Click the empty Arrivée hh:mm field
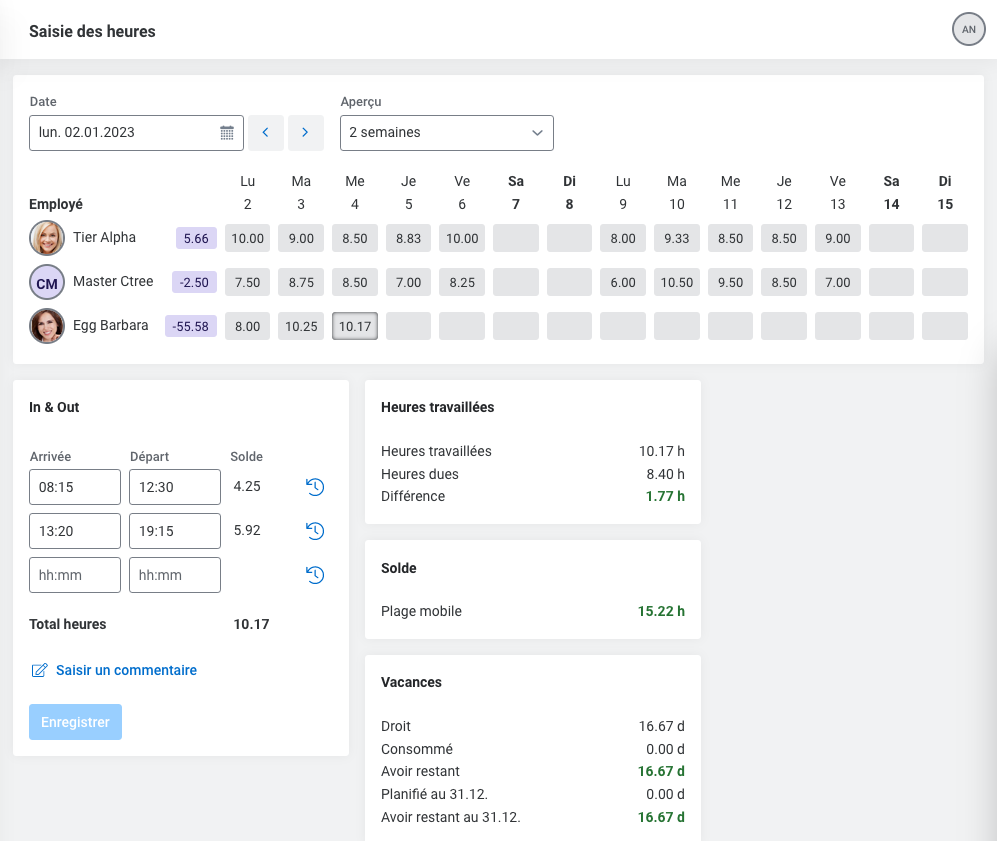This screenshot has height=841, width=997. click(75, 575)
